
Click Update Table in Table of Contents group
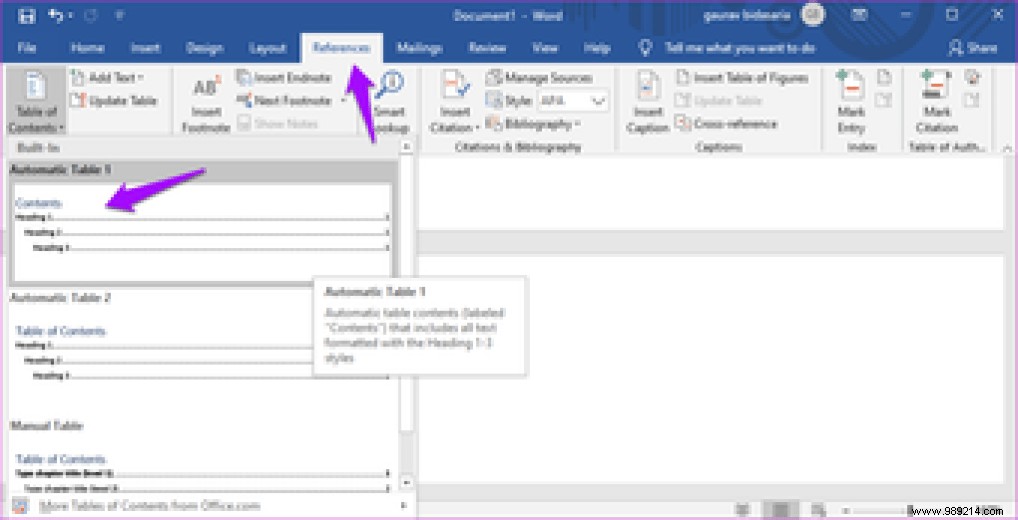tap(114, 101)
